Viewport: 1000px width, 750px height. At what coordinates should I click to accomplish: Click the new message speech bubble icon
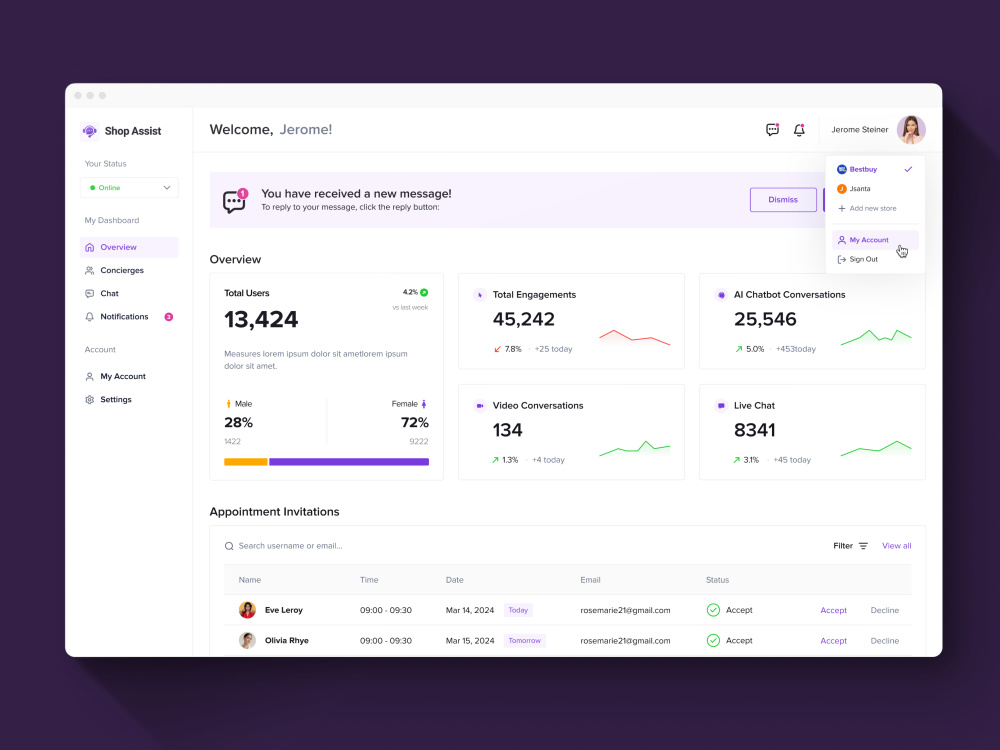coord(234,201)
